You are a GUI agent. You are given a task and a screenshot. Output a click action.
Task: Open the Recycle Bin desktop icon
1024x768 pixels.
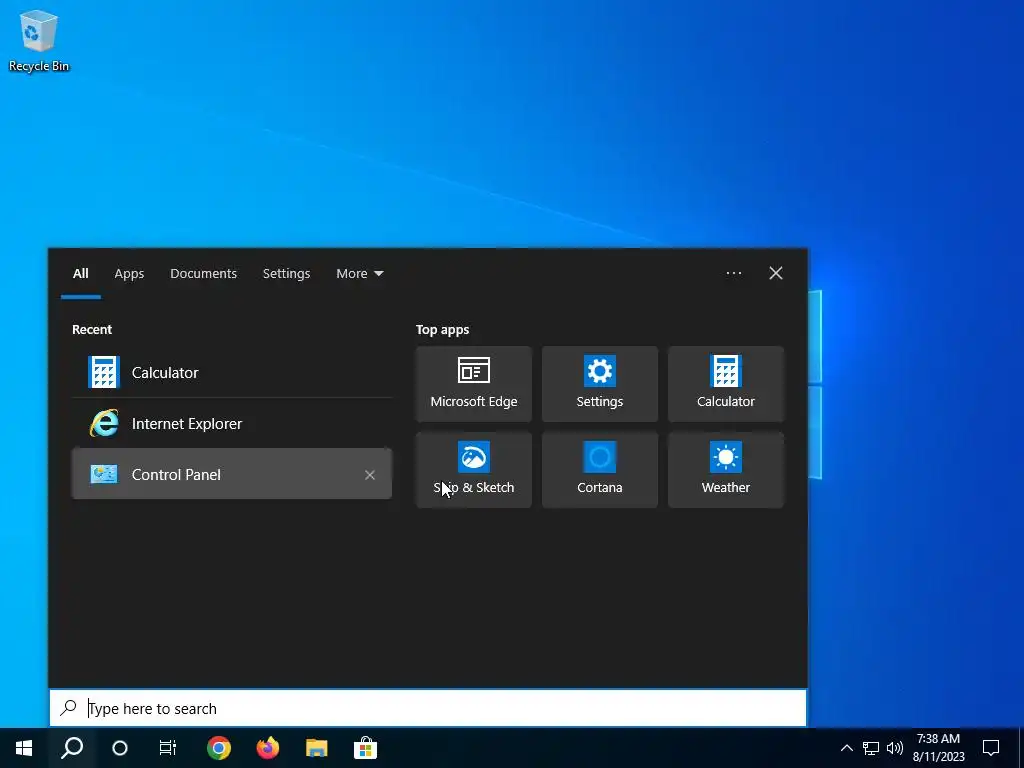[x=39, y=40]
